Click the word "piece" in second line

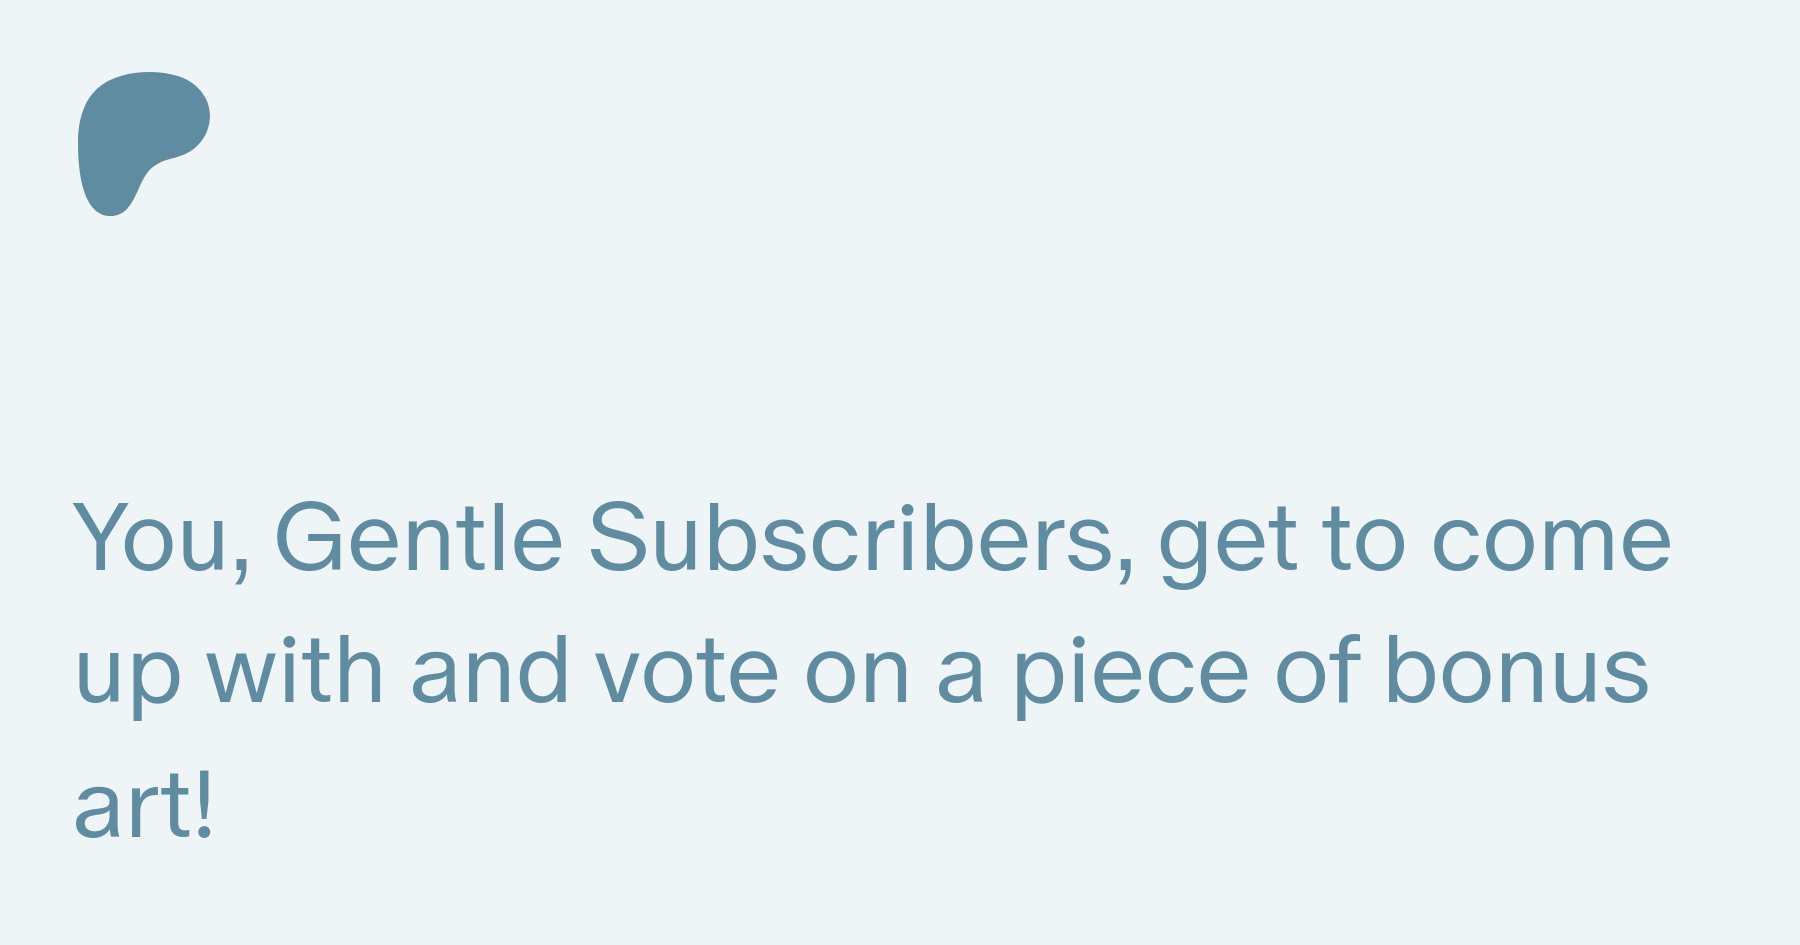1131,675
